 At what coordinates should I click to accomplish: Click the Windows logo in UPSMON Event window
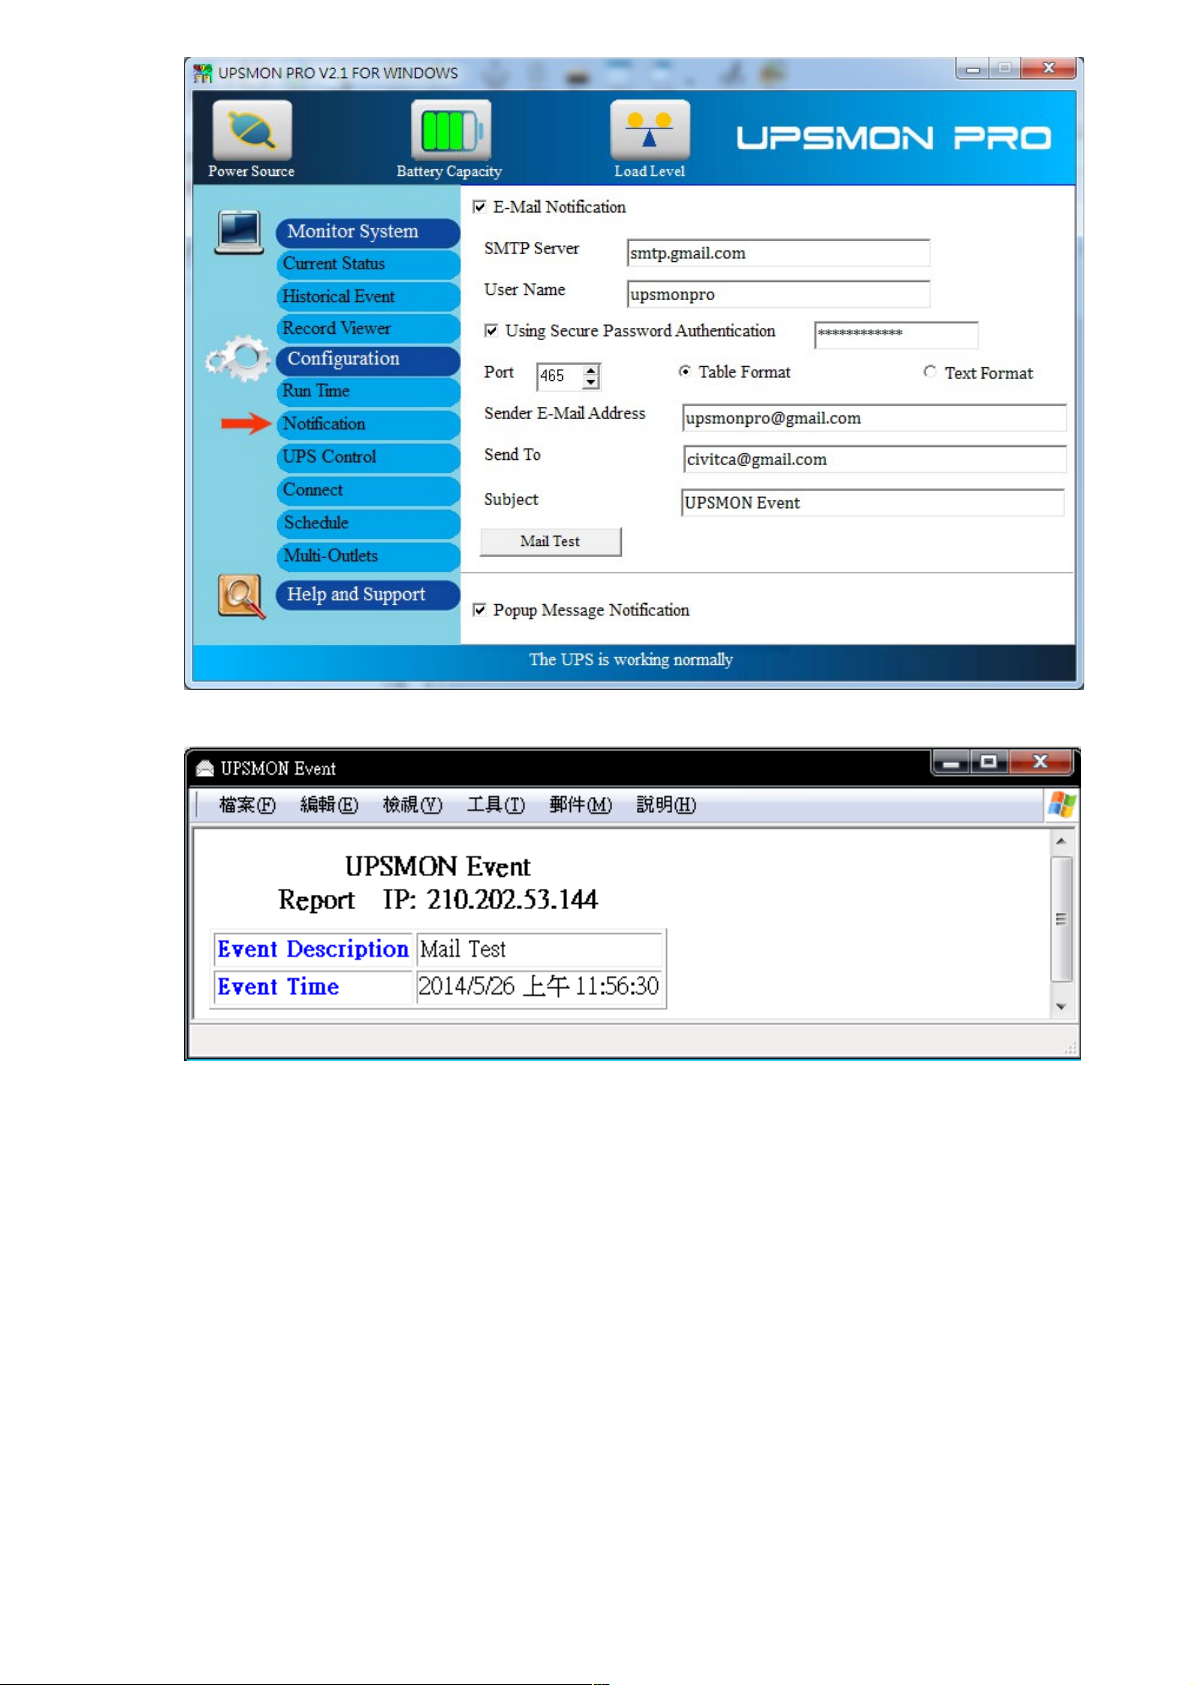coord(1061,805)
